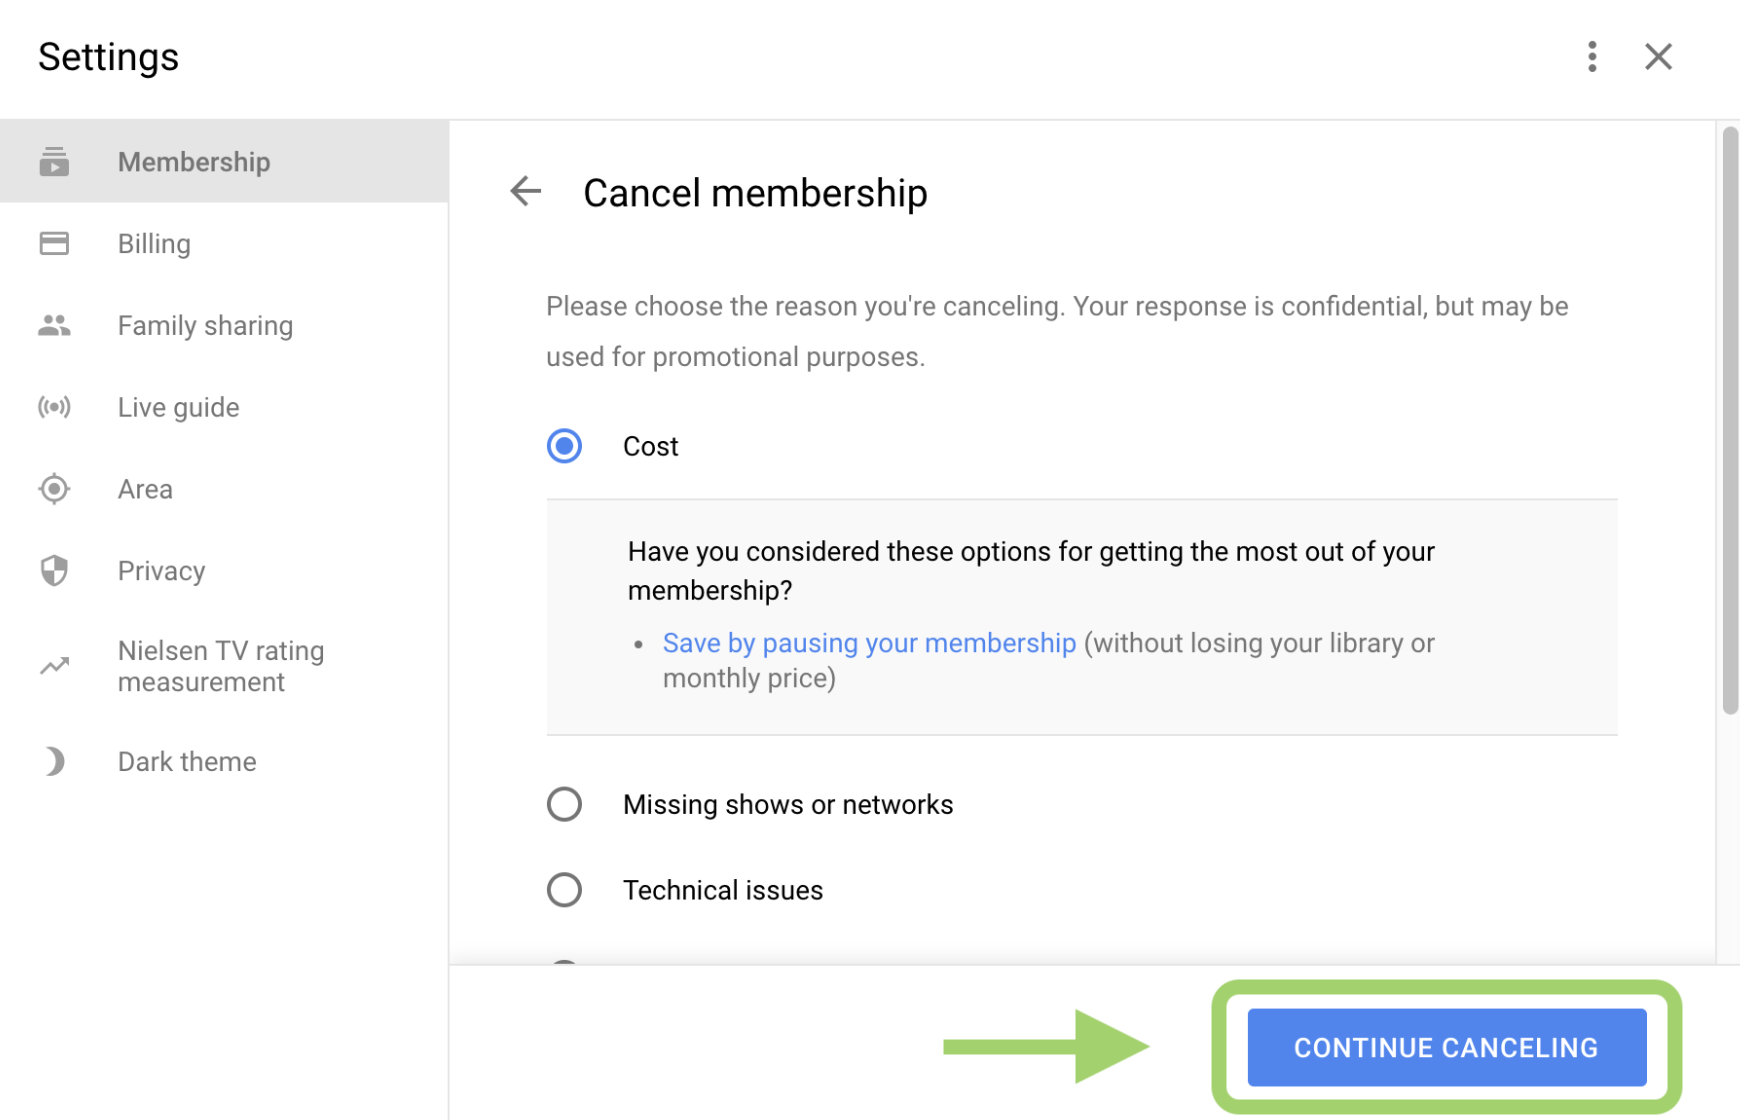Choose Missing shows or networks reason
The image size is (1740, 1120).
pyautogui.click(x=564, y=804)
